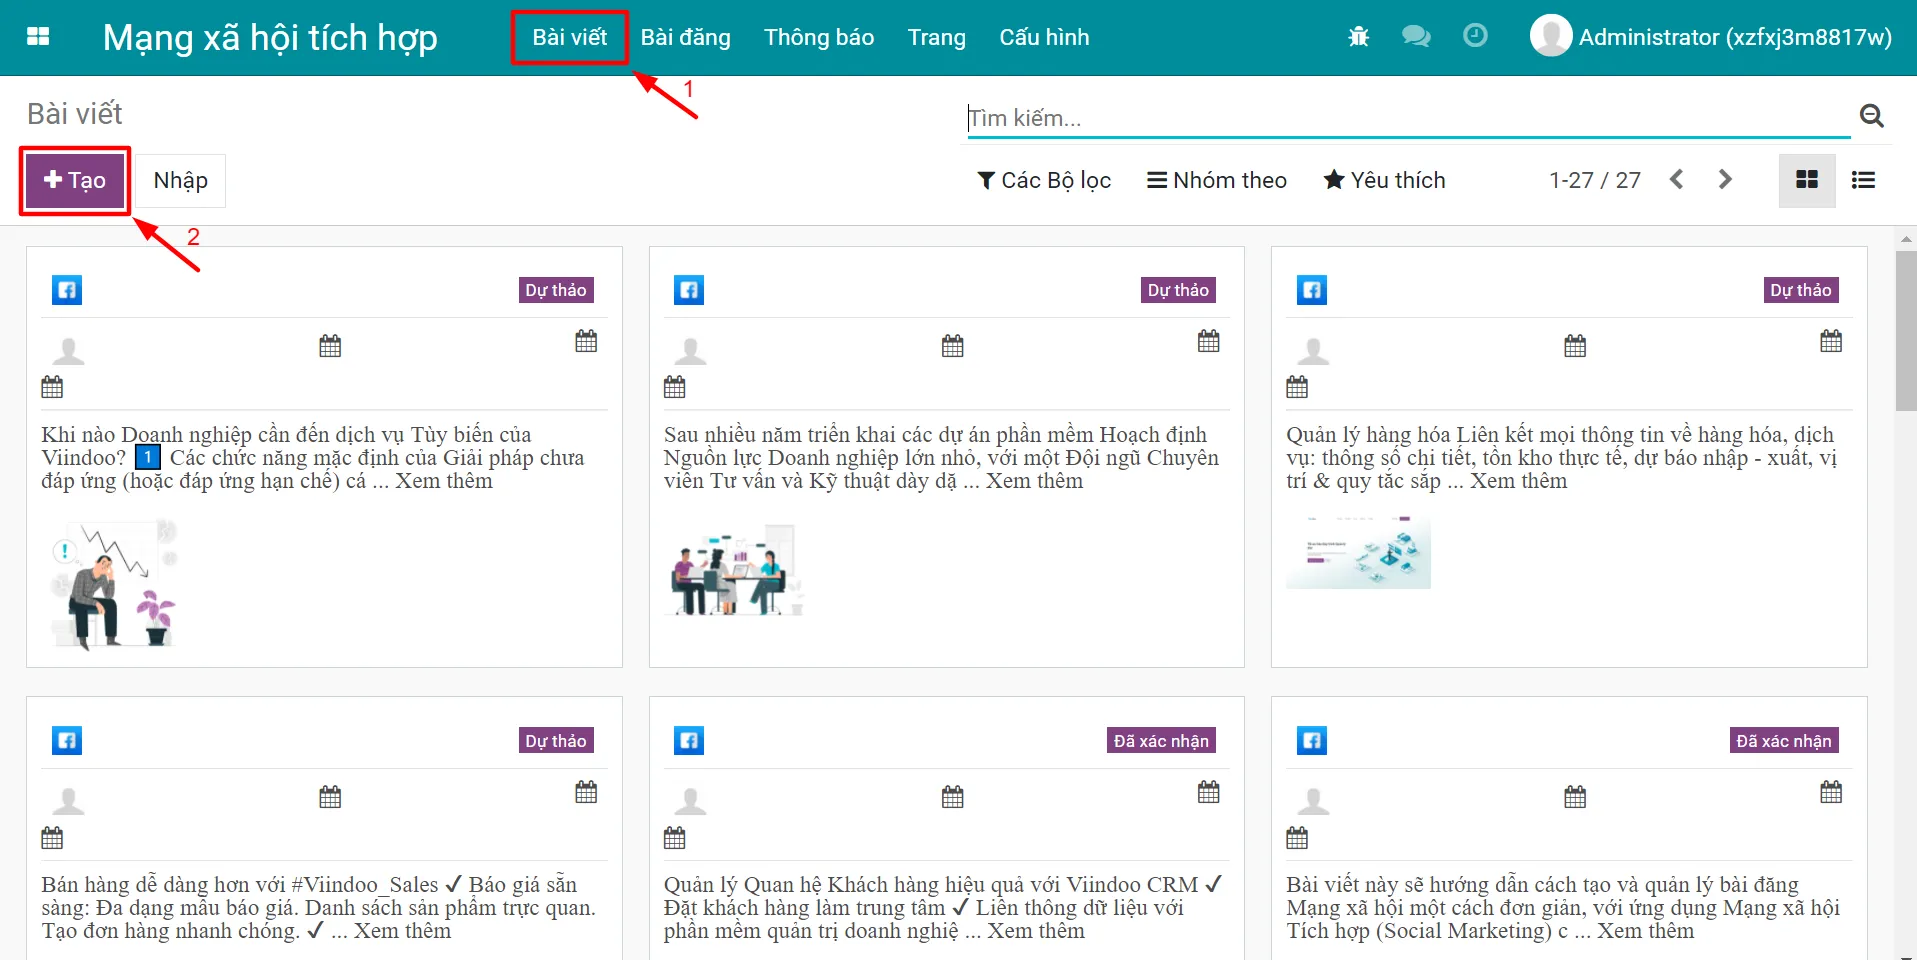Image resolution: width=1917 pixels, height=960 pixels.
Task: Open the Yêu thích favorites dropdown
Action: click(1385, 180)
